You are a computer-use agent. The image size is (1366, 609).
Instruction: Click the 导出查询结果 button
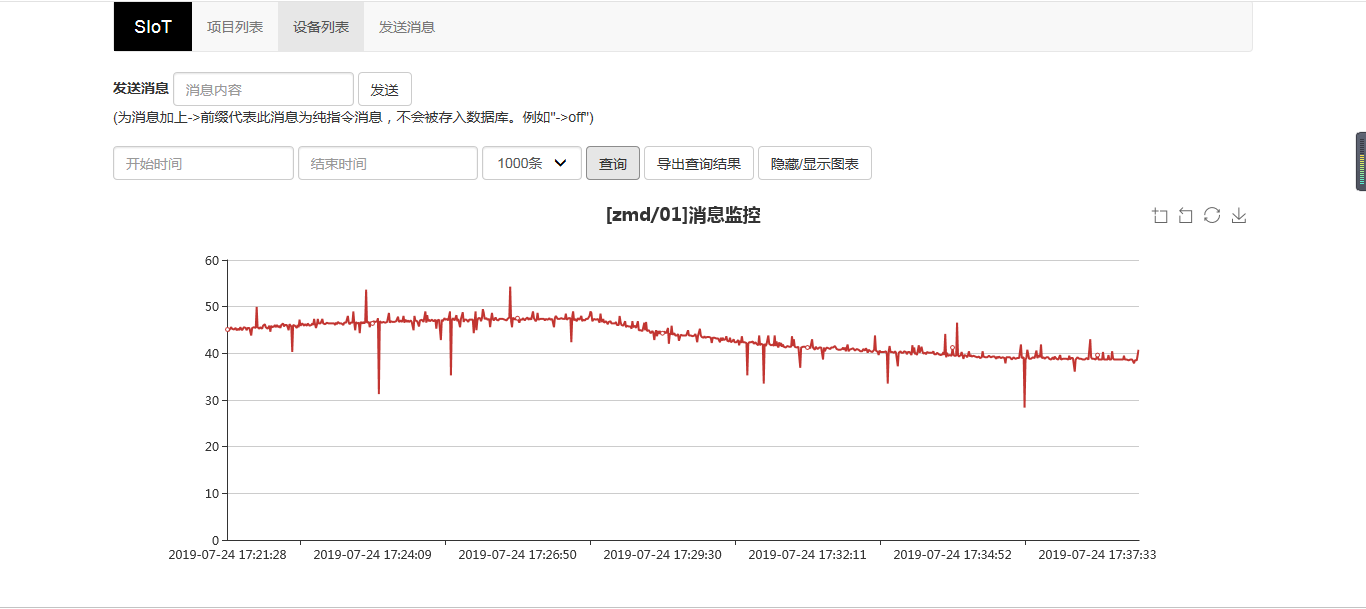[x=699, y=163]
